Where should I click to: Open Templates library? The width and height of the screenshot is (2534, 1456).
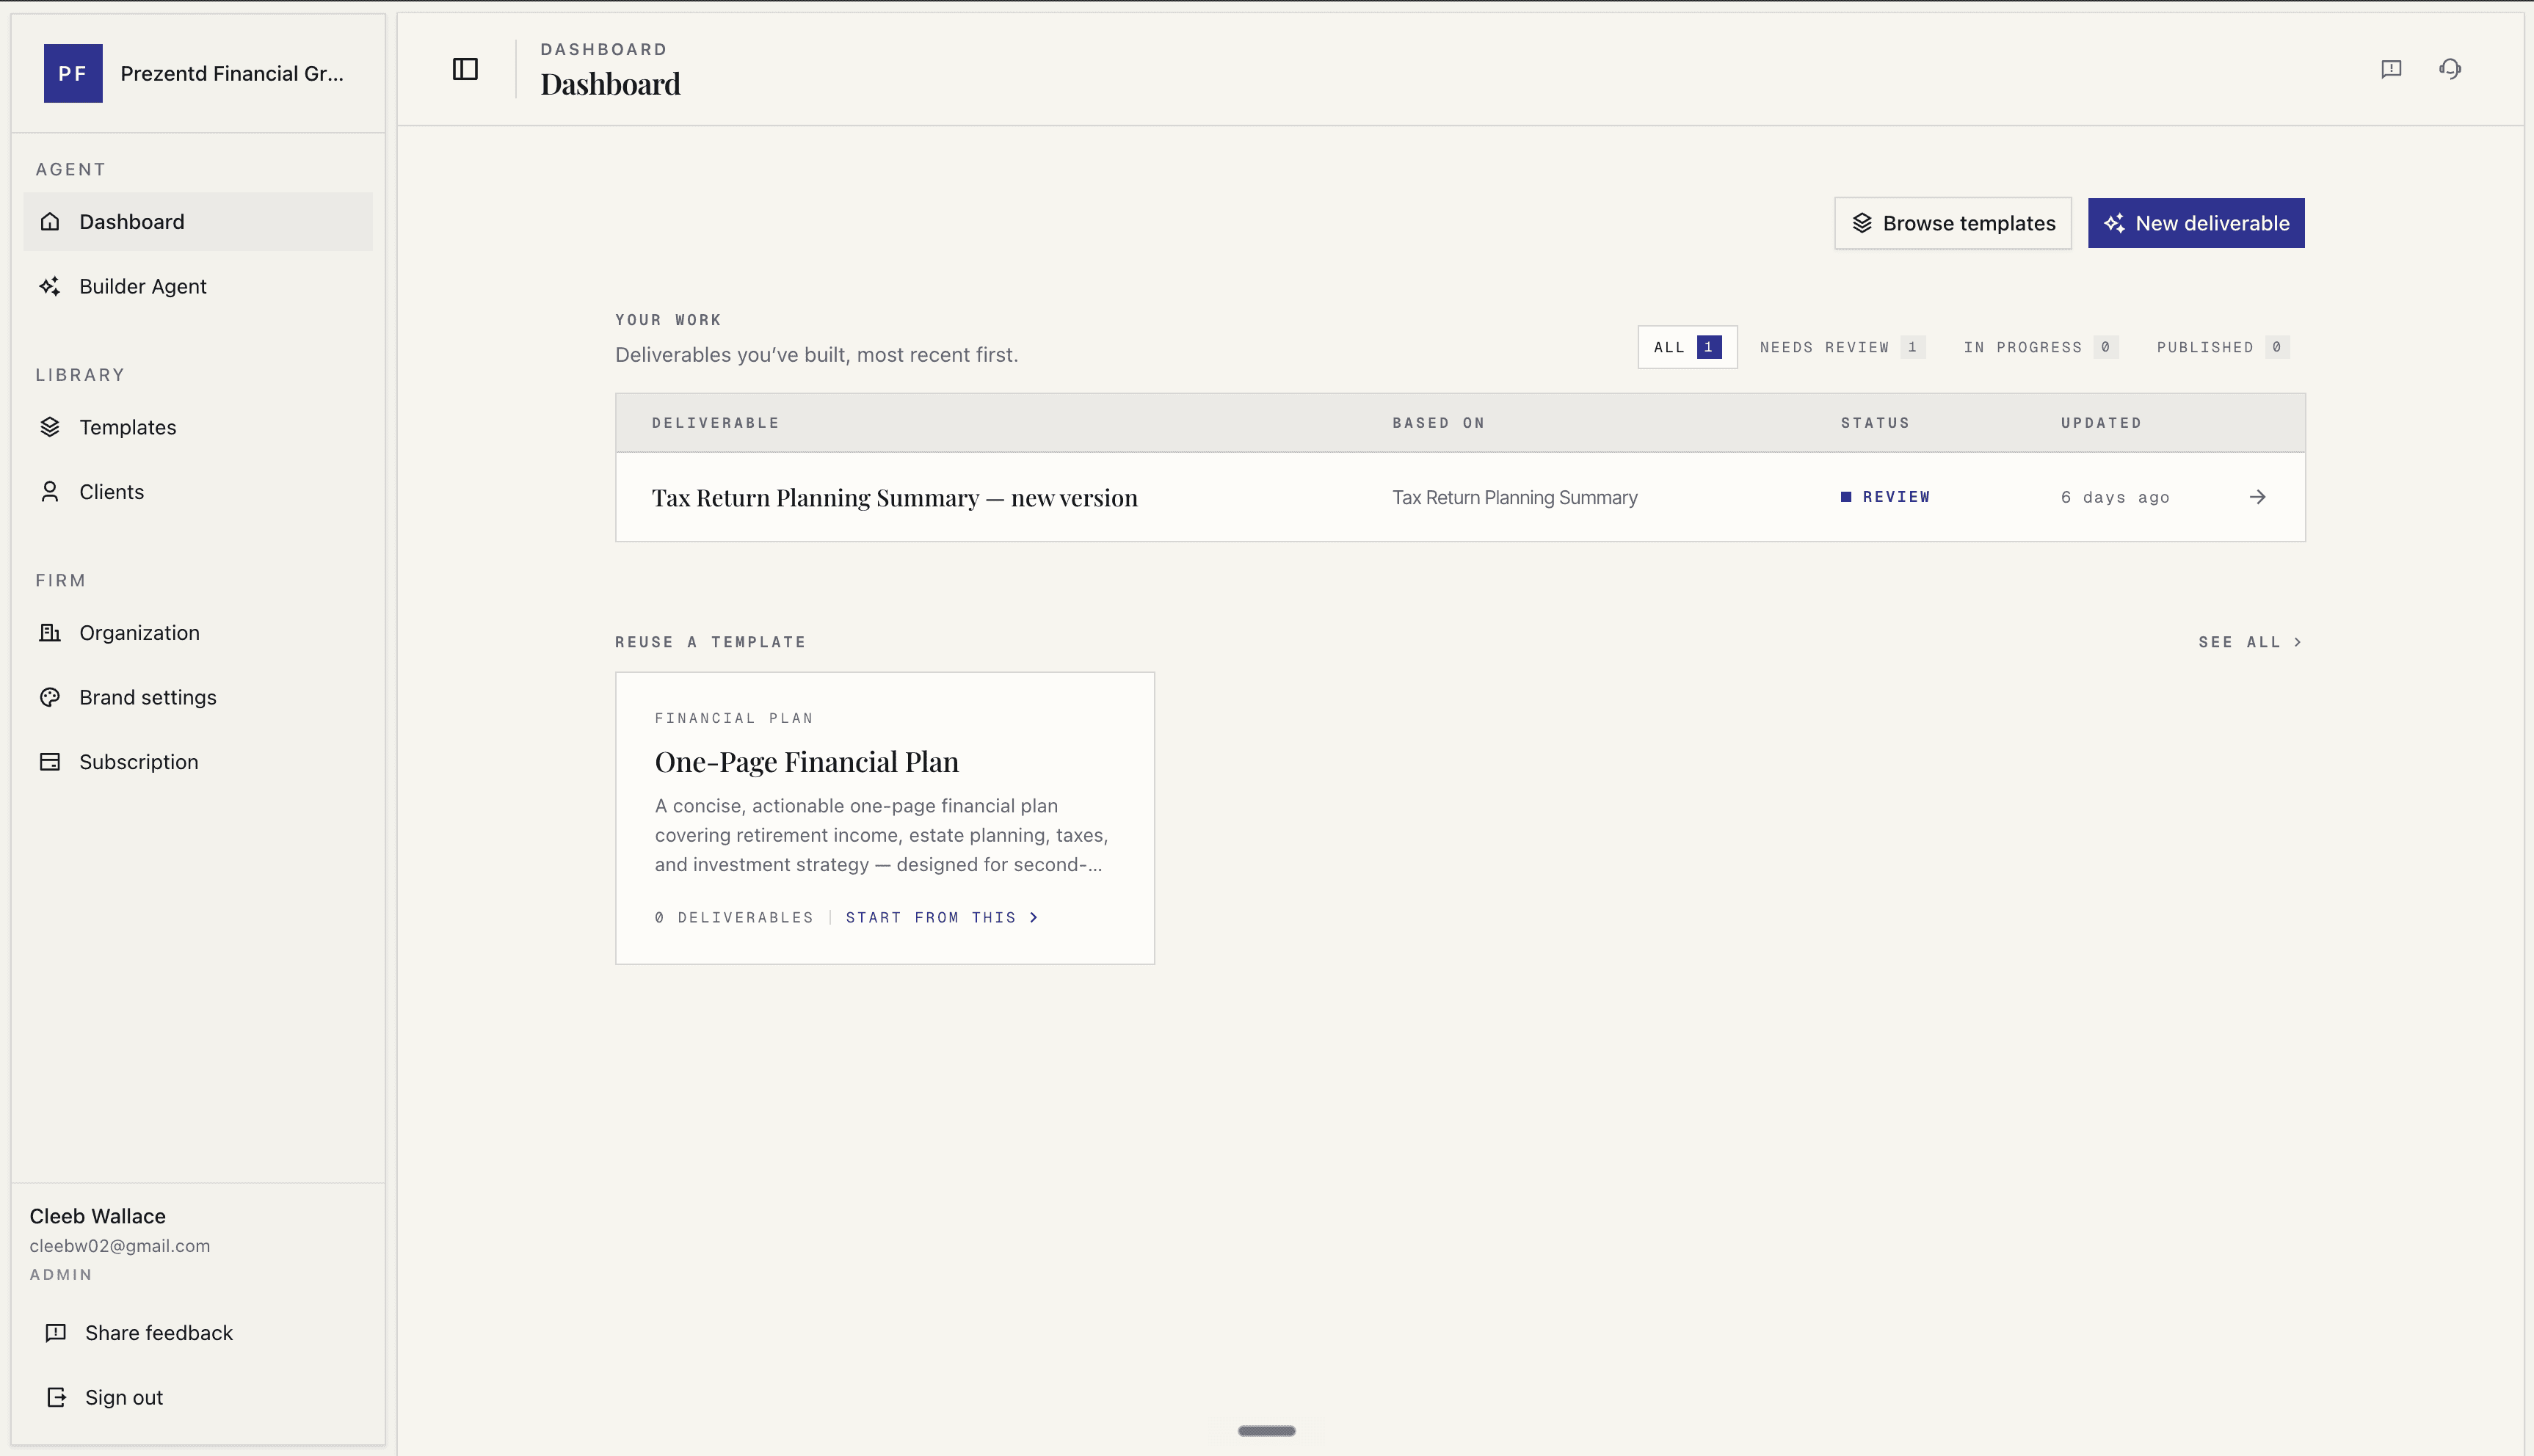(x=198, y=427)
